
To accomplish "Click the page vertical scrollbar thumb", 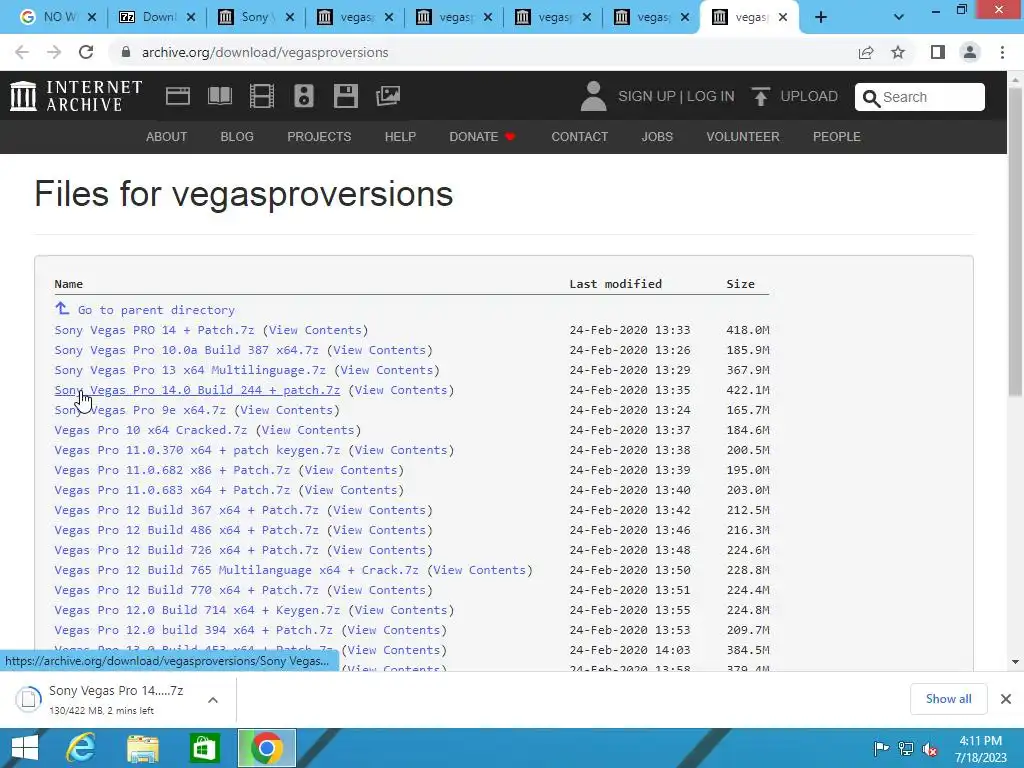I will coord(1015,242).
